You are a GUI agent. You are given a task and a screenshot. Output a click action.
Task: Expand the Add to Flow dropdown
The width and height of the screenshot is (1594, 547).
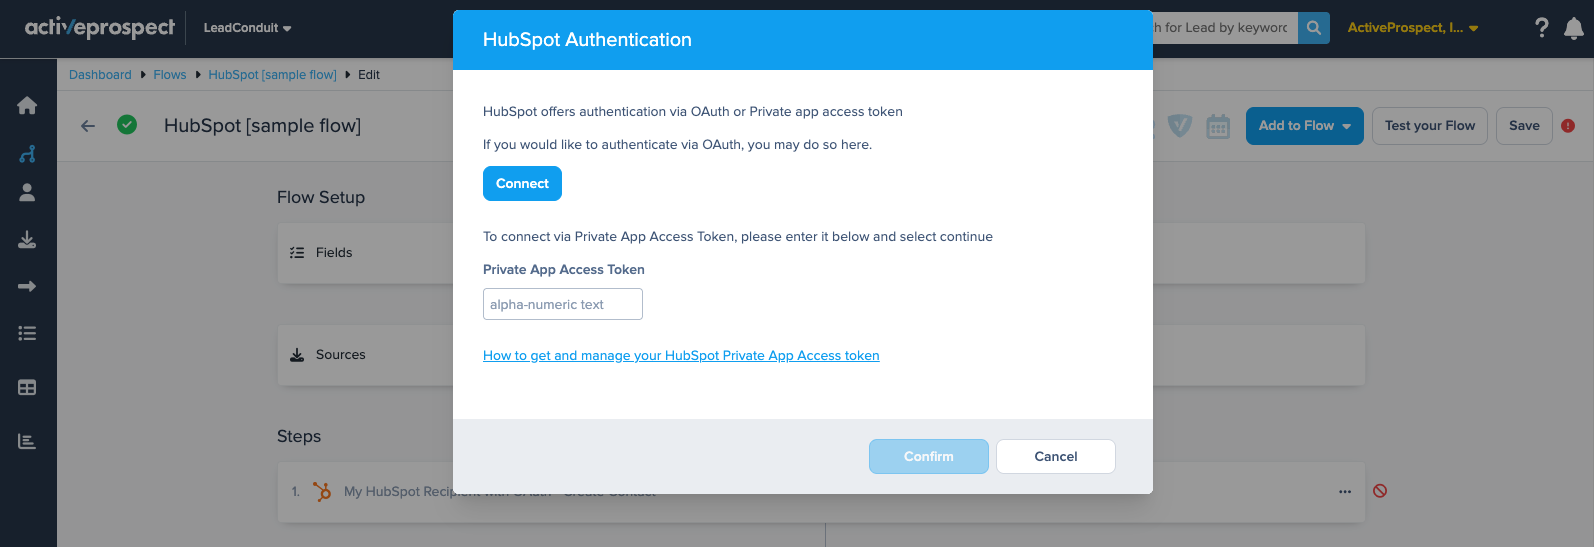(1304, 126)
